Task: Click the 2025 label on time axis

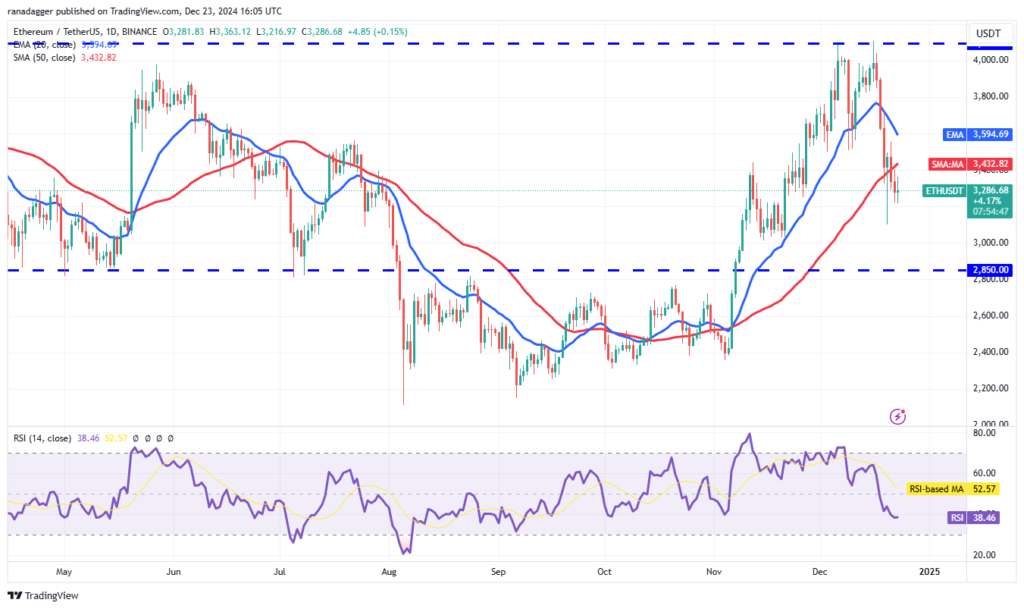Action: pyautogui.click(x=929, y=573)
